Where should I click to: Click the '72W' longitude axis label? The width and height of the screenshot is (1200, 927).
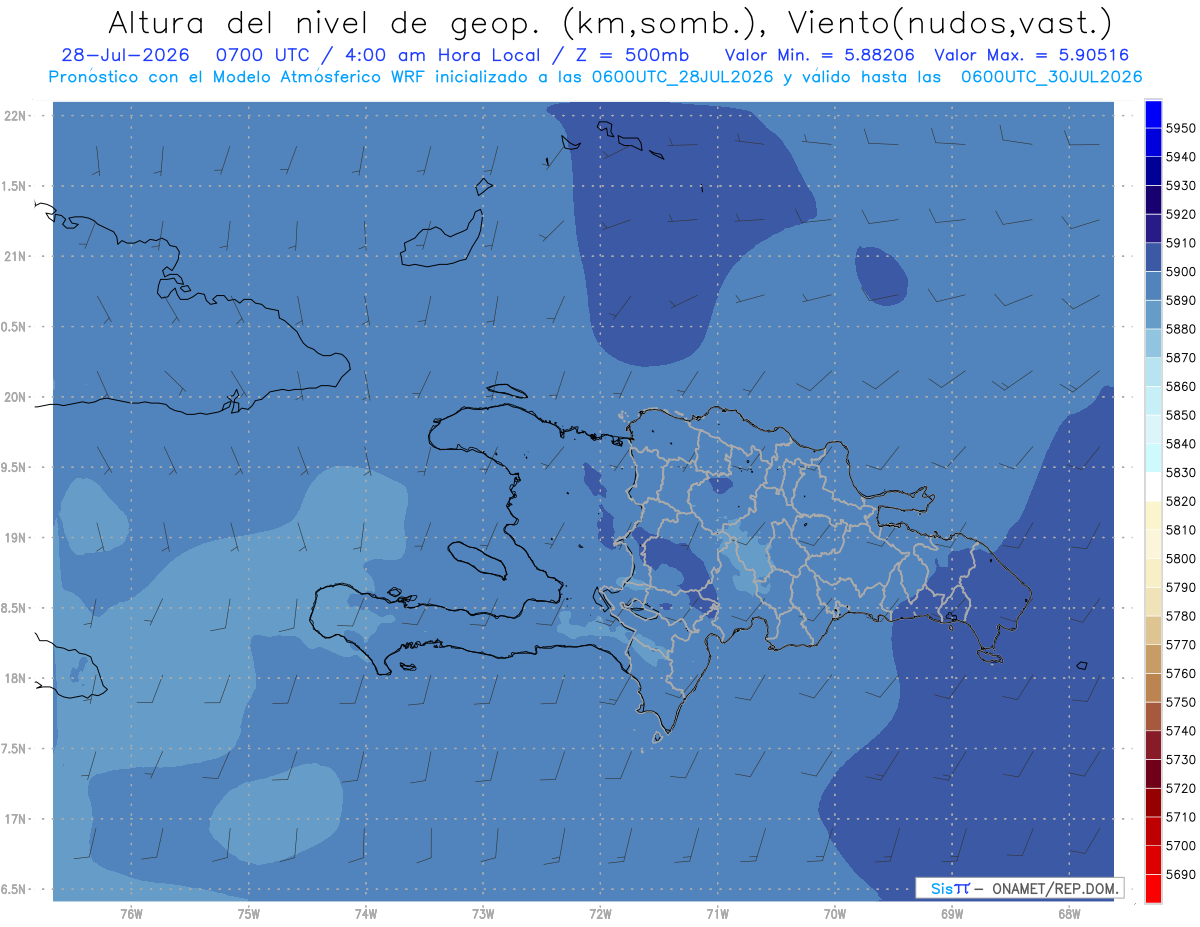(x=601, y=914)
